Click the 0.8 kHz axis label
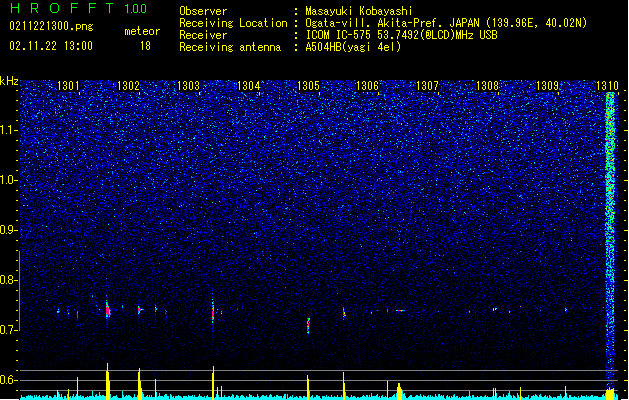This screenshot has height=400, width=629. [9, 280]
